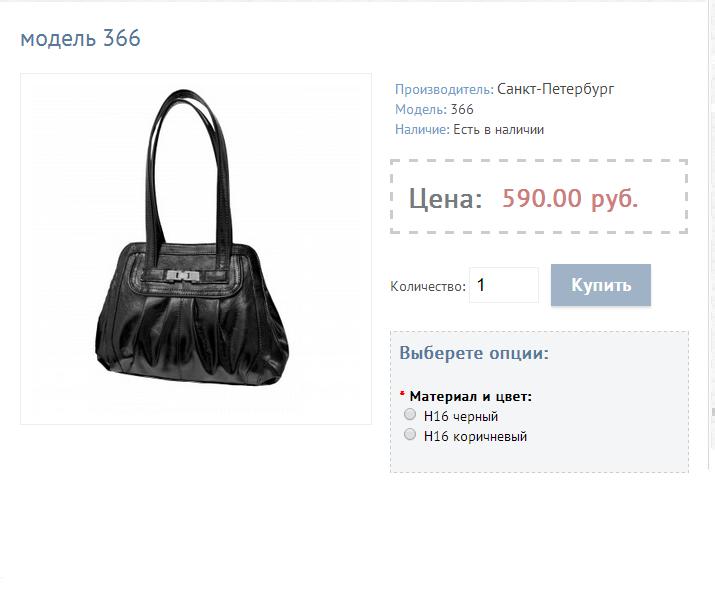The width and height of the screenshot is (715, 603).
Task: Click the Модель: 366 text
Action: click(434, 109)
